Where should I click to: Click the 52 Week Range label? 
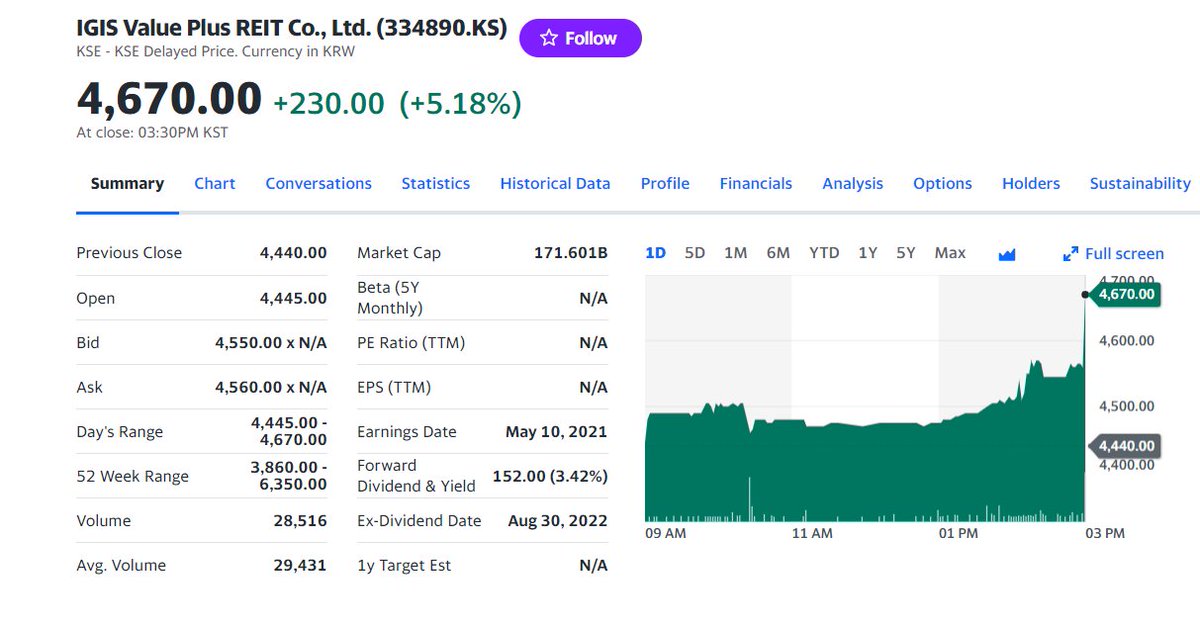point(132,476)
